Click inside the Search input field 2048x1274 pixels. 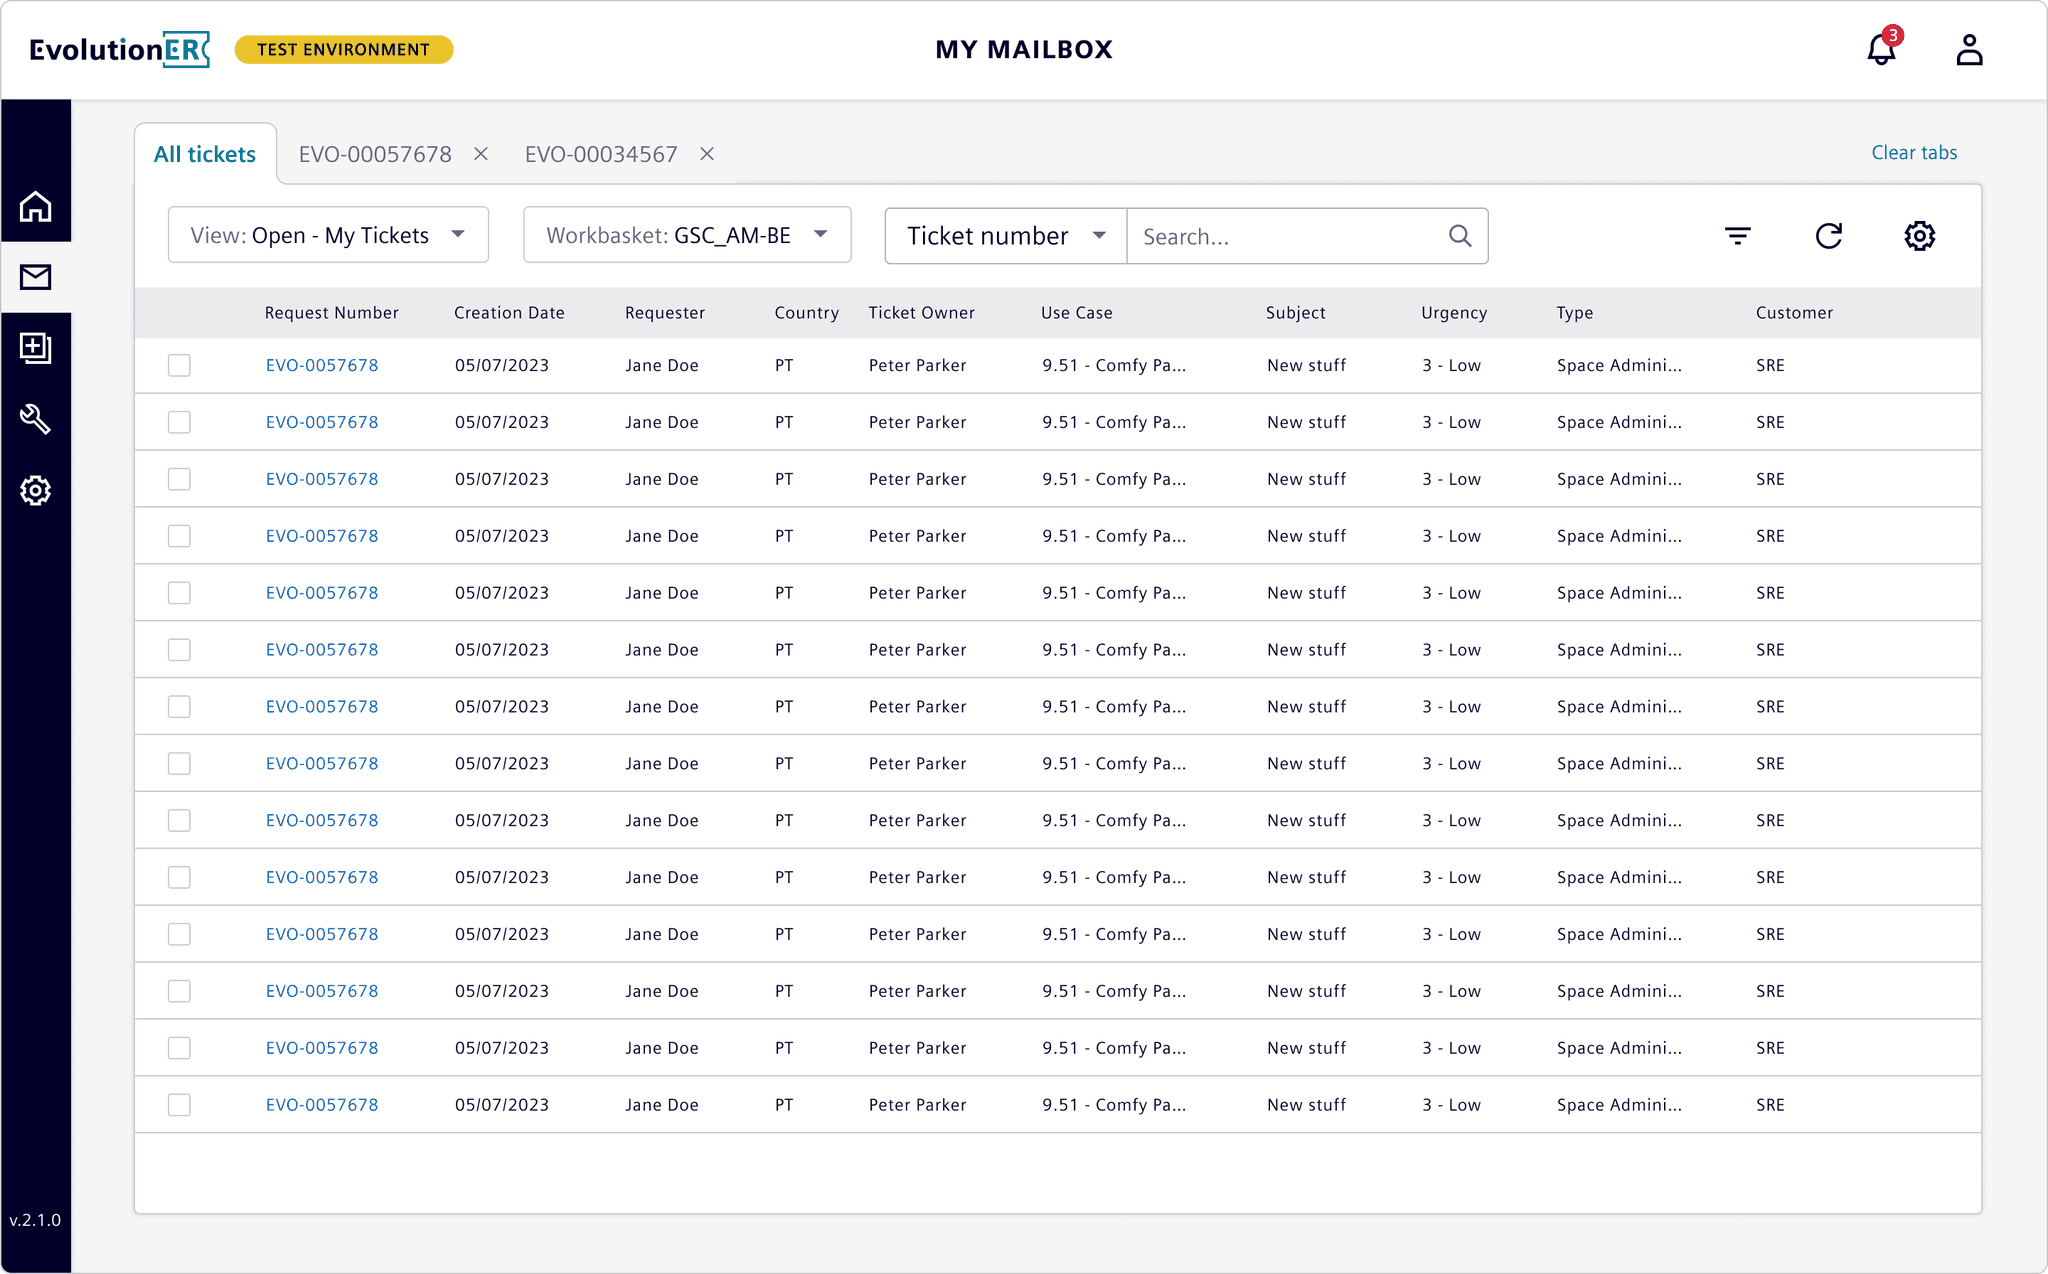pos(1285,237)
